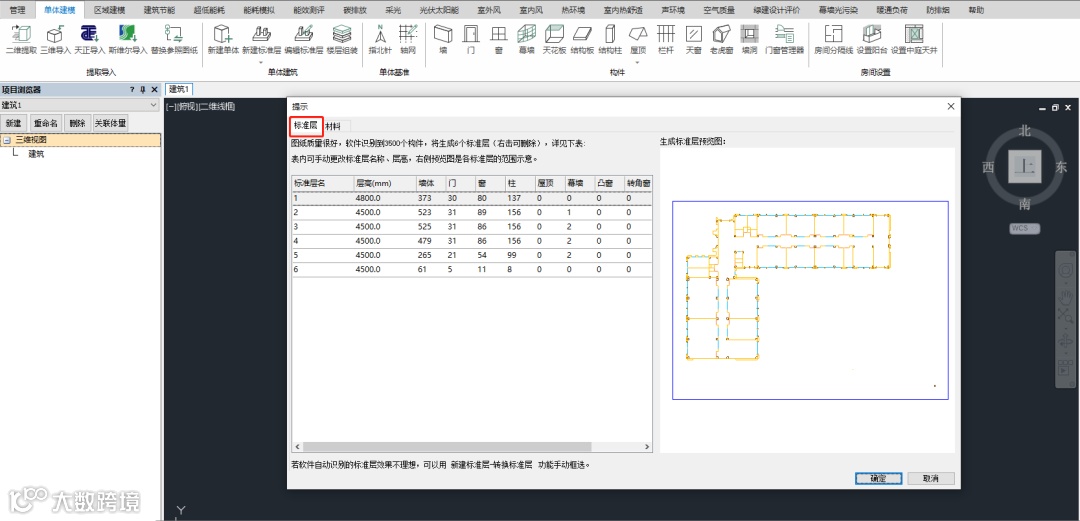Click the 4800.0 floor height cell
The width and height of the screenshot is (1080, 521).
coord(384,198)
